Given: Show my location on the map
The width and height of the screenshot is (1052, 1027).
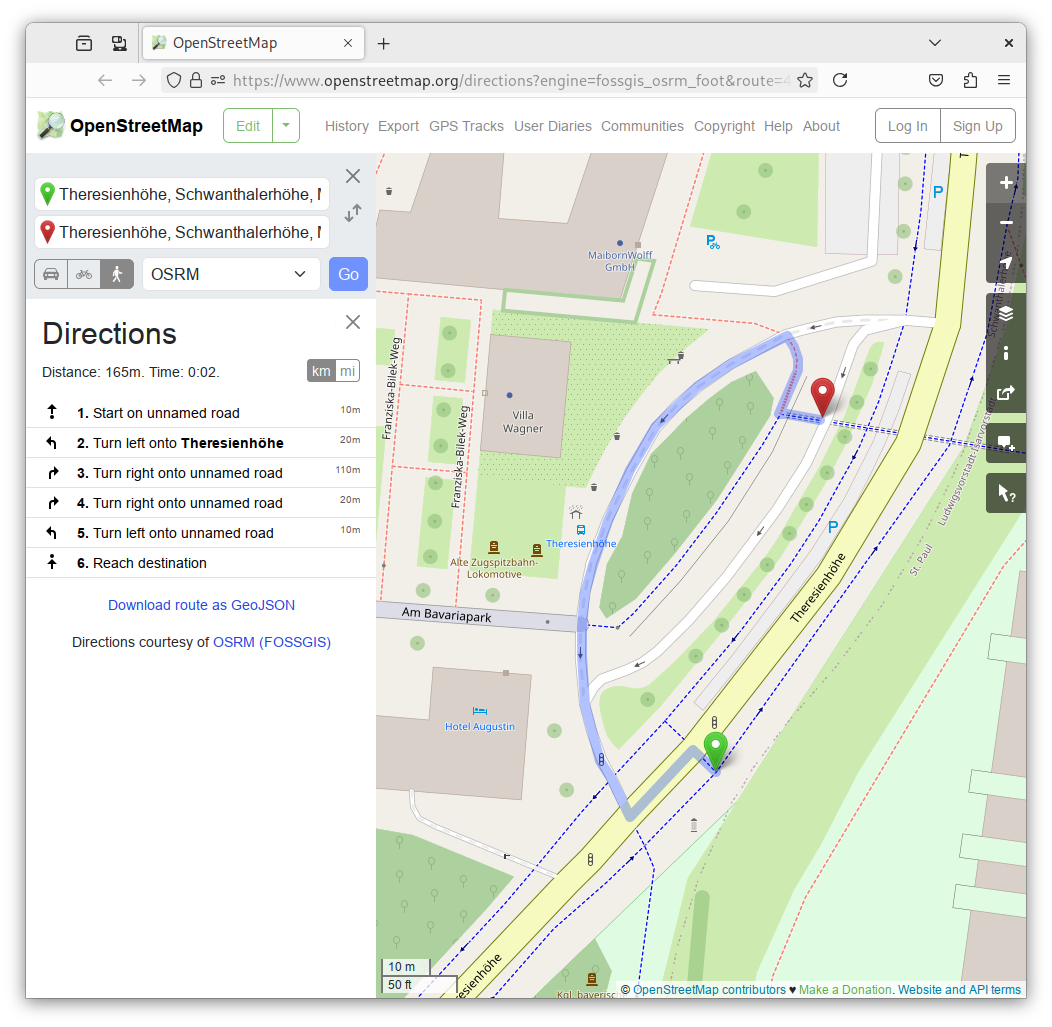Looking at the screenshot, I should click(x=1006, y=263).
